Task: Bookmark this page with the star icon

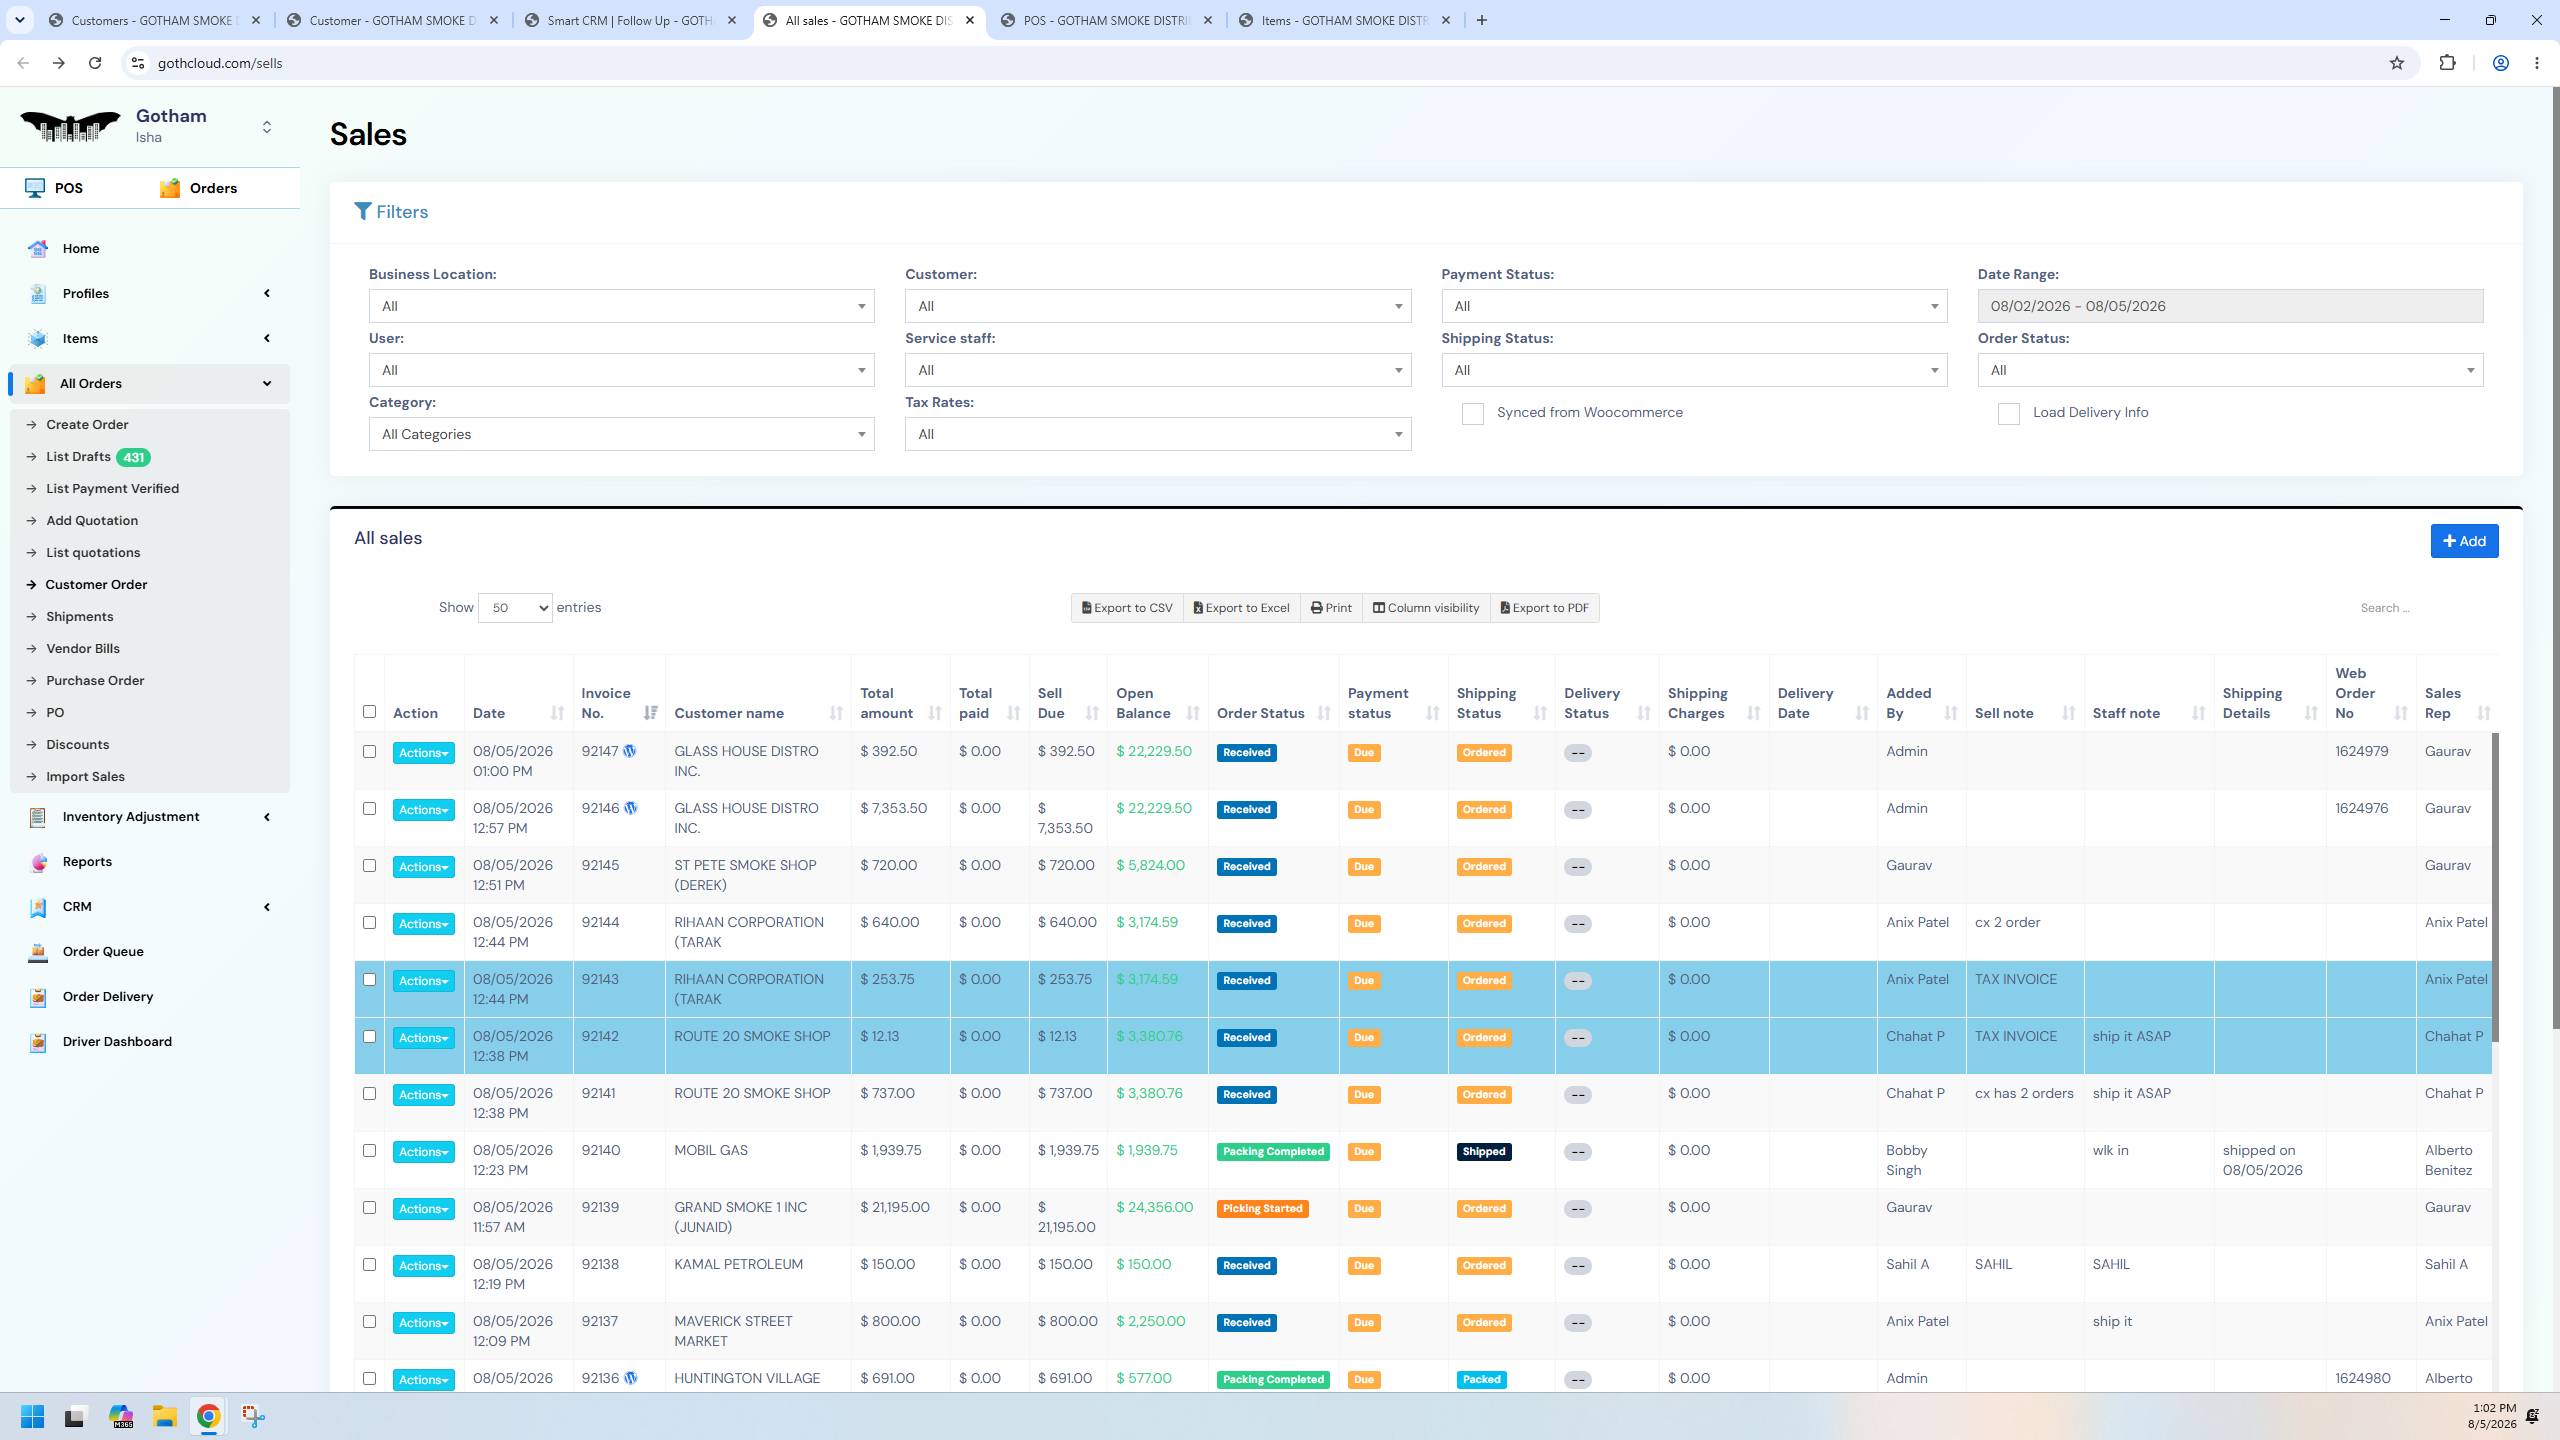Action: (x=2397, y=63)
